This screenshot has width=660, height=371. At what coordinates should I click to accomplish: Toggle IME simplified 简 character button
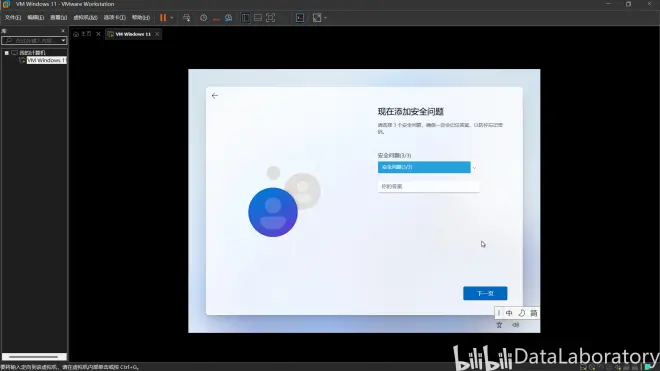pyautogui.click(x=534, y=313)
